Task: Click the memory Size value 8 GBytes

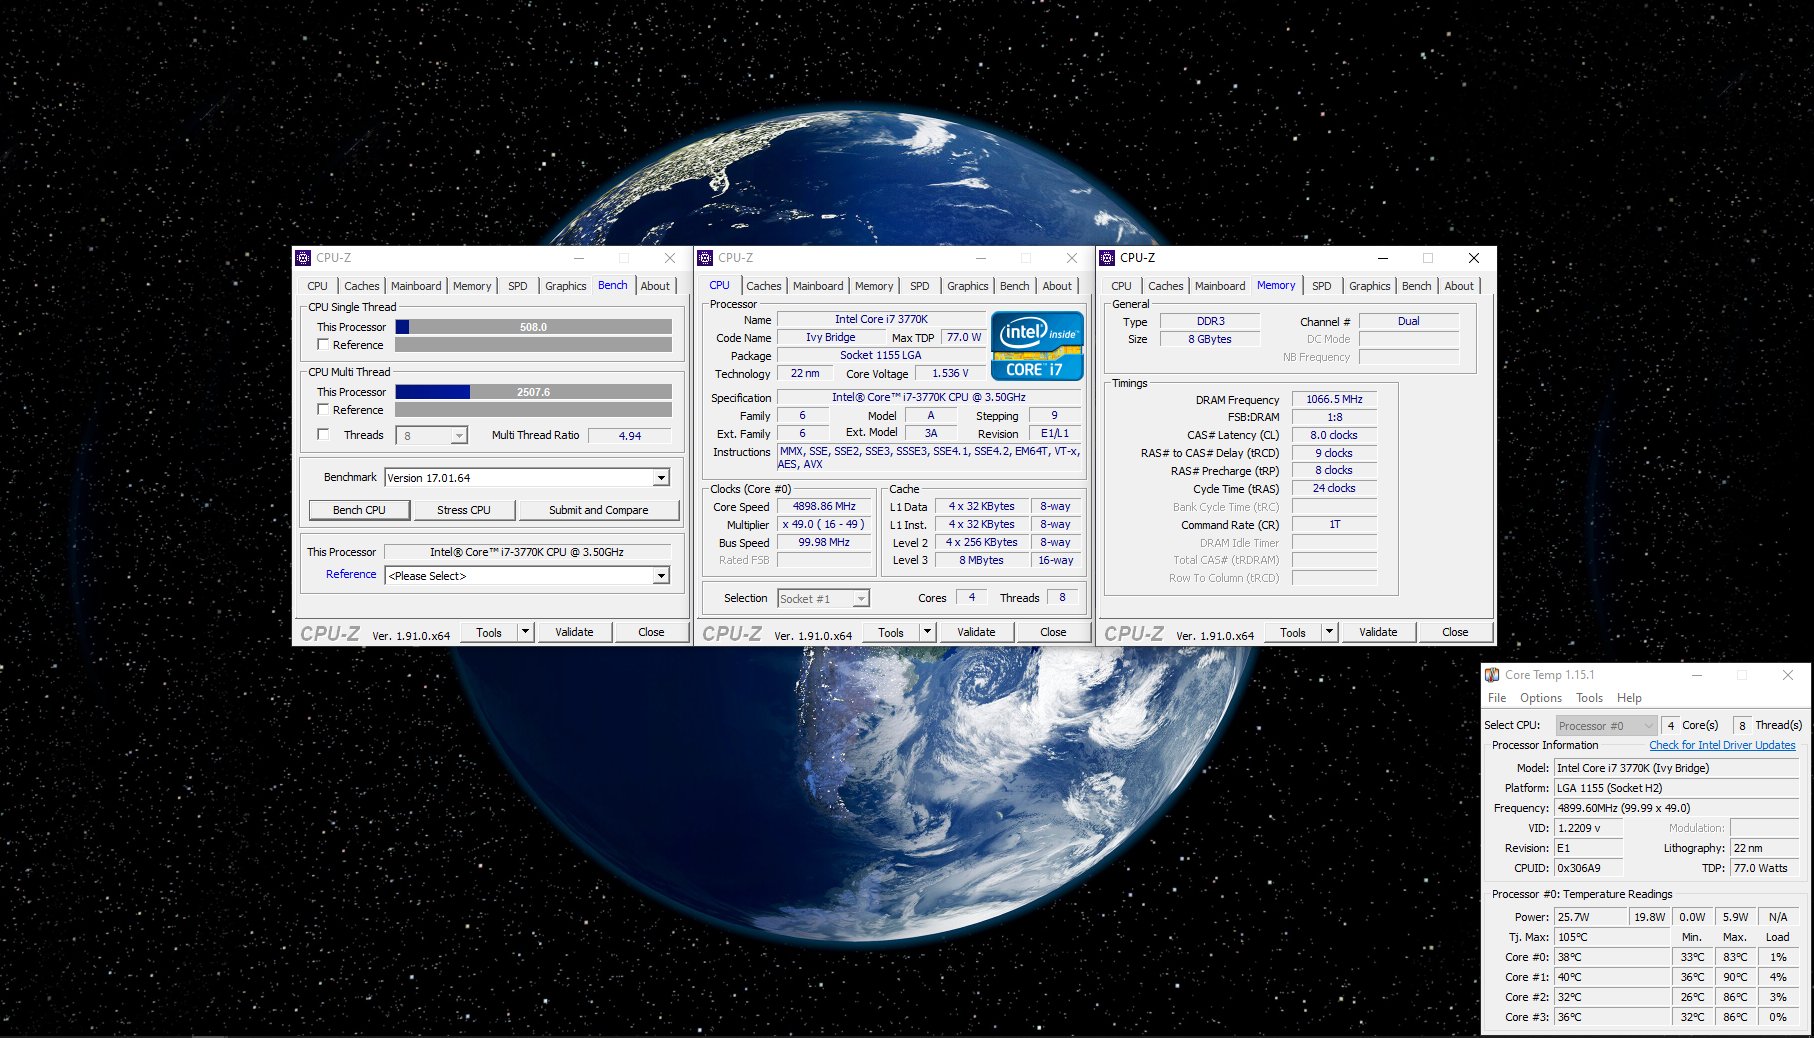Action: 1210,339
